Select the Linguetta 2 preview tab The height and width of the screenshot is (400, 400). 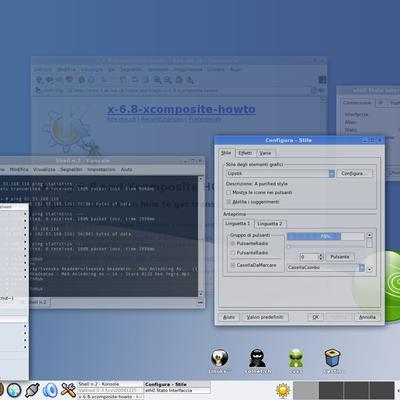pos(269,224)
